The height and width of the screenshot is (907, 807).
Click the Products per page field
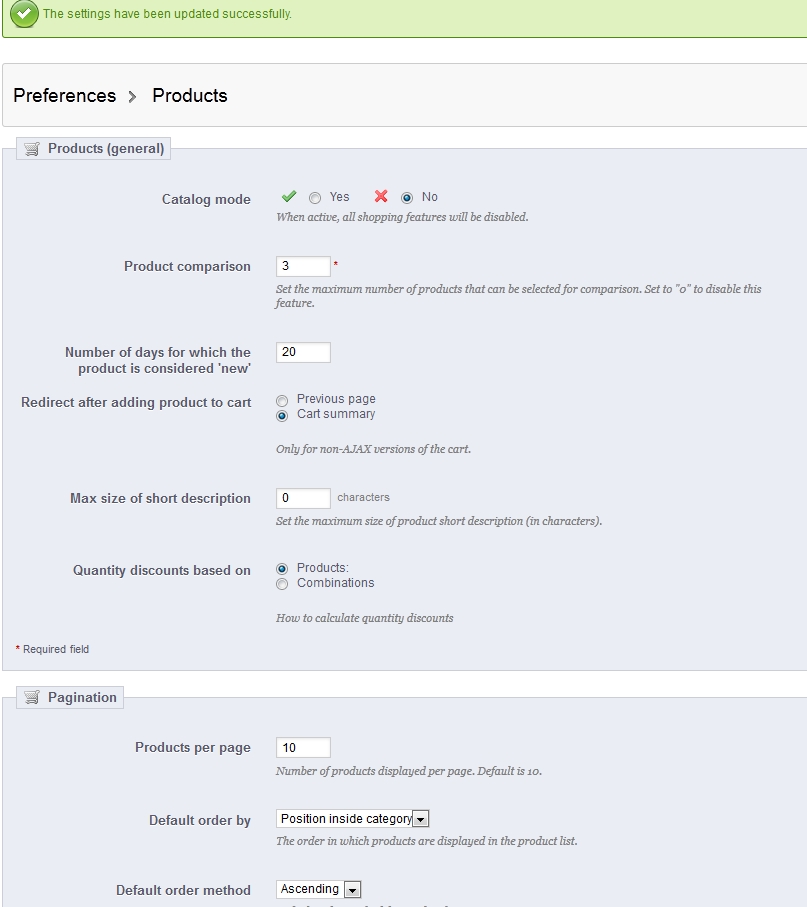pyautogui.click(x=303, y=747)
